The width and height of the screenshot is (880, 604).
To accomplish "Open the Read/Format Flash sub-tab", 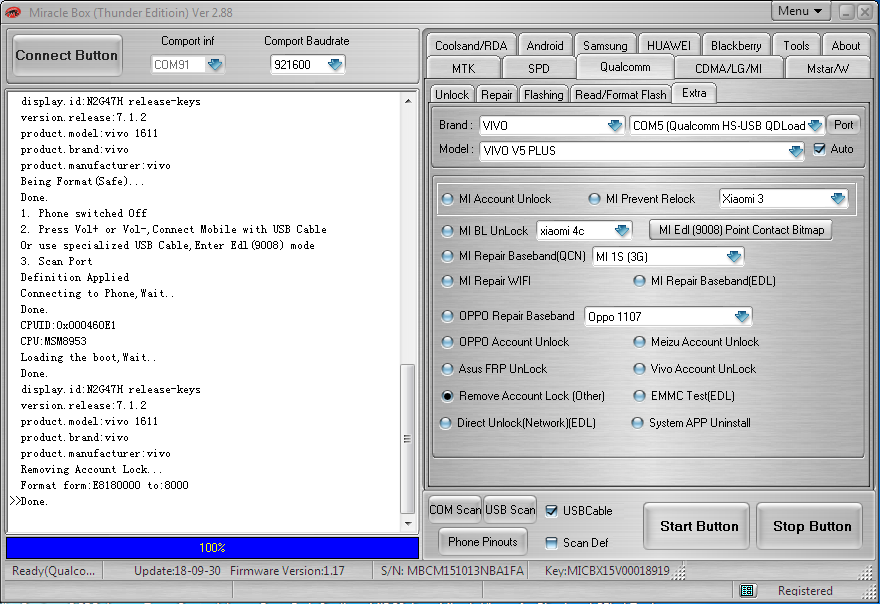I will (x=621, y=94).
